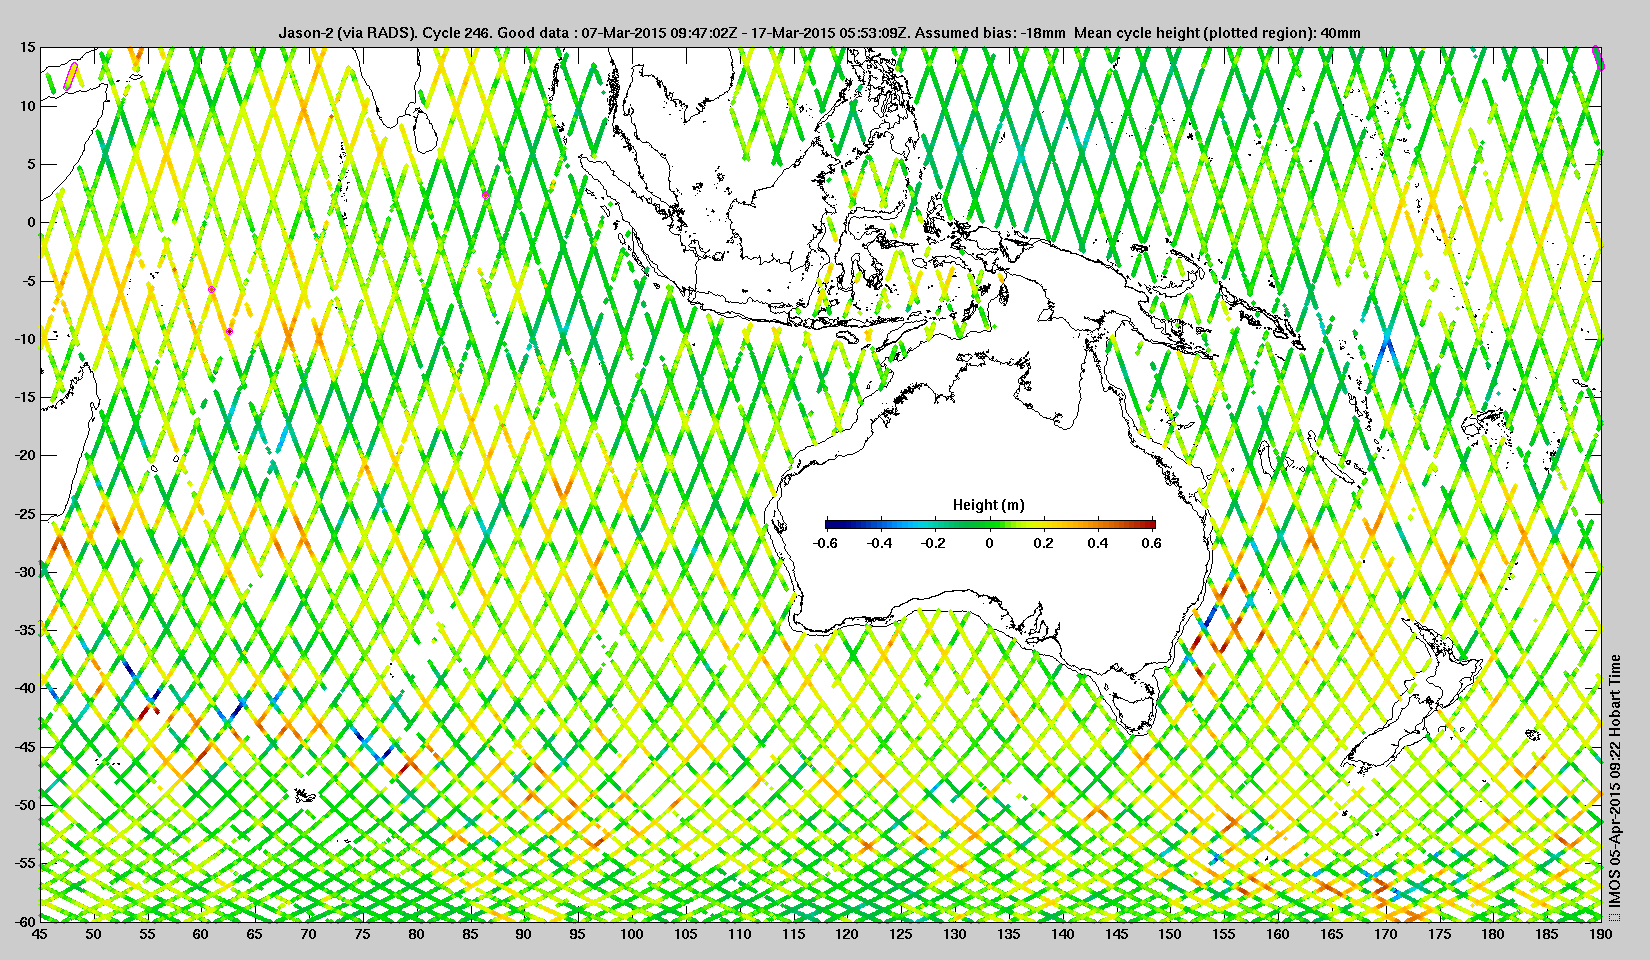The image size is (1650, 960).
Task: Click longitude tick label 100
Action: tap(632, 934)
